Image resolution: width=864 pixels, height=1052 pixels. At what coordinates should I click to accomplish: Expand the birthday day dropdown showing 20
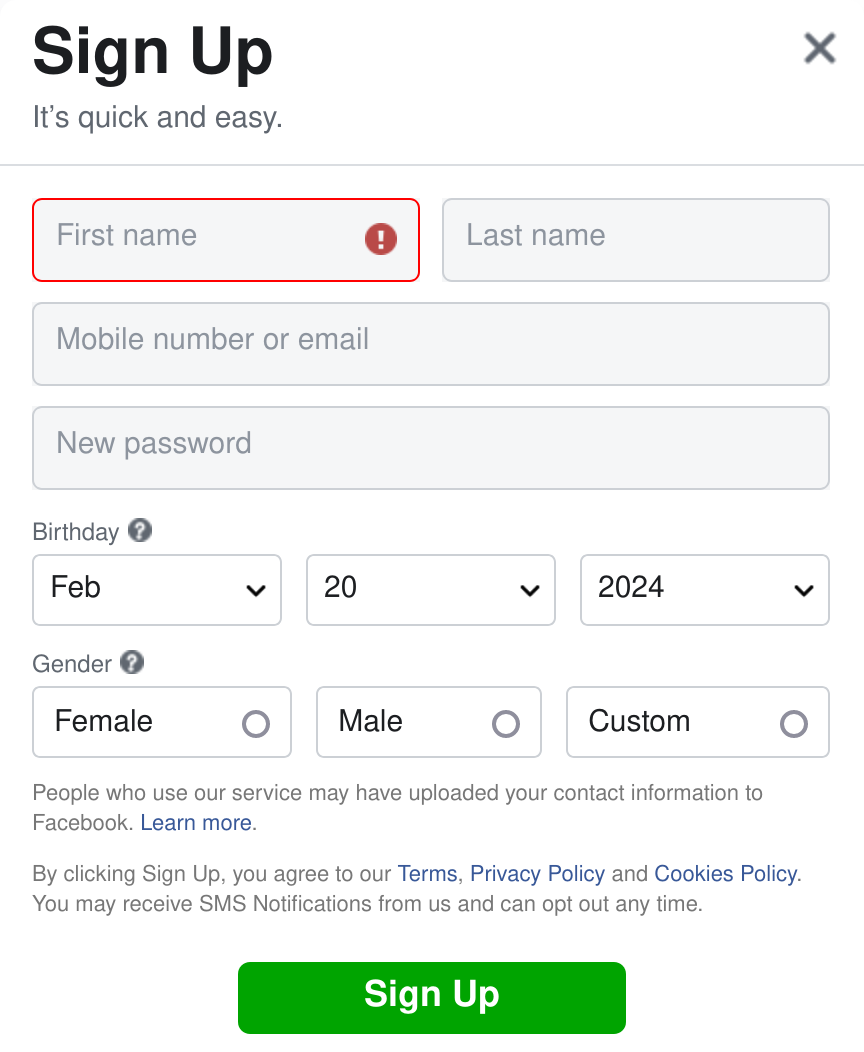click(x=430, y=589)
